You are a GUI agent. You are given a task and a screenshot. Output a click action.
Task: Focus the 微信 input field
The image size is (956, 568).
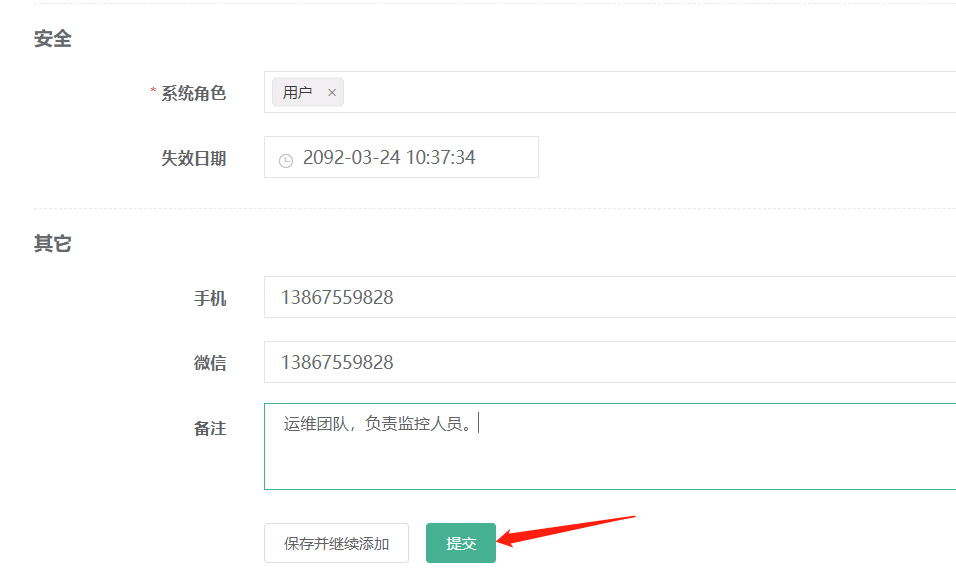point(610,362)
